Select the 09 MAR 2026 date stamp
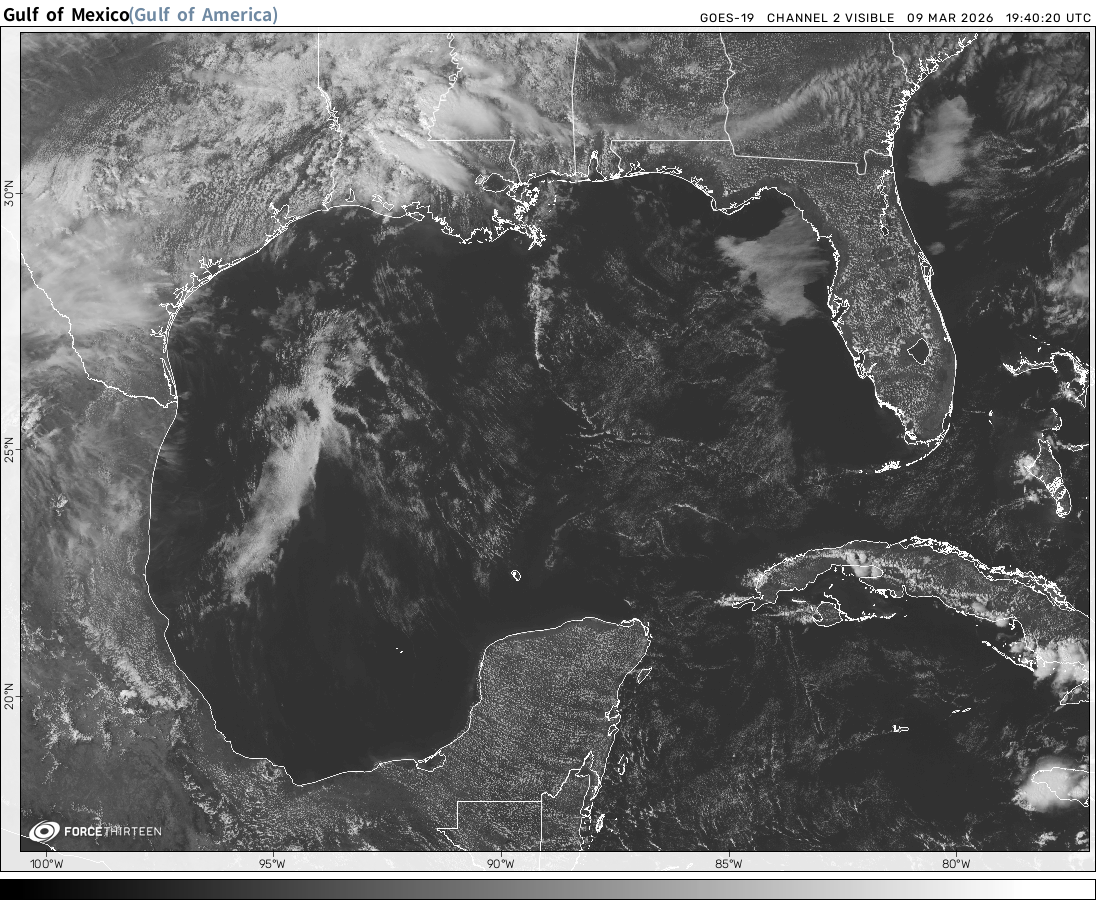 951,18
